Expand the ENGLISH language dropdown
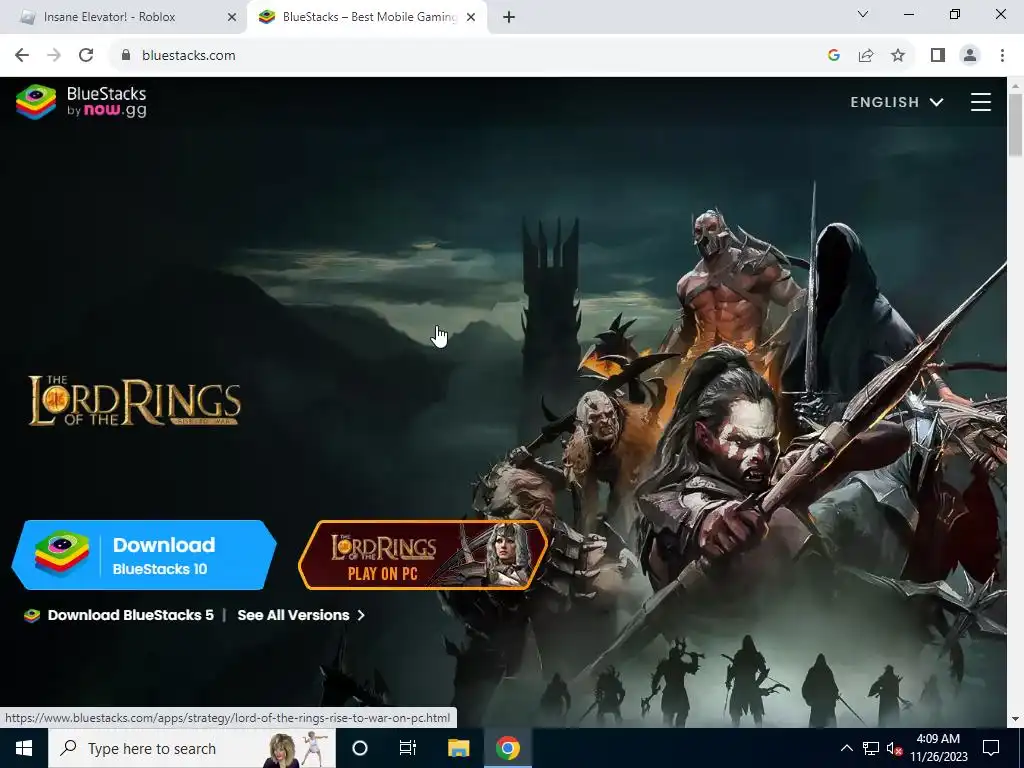This screenshot has width=1024, height=768. coord(897,102)
